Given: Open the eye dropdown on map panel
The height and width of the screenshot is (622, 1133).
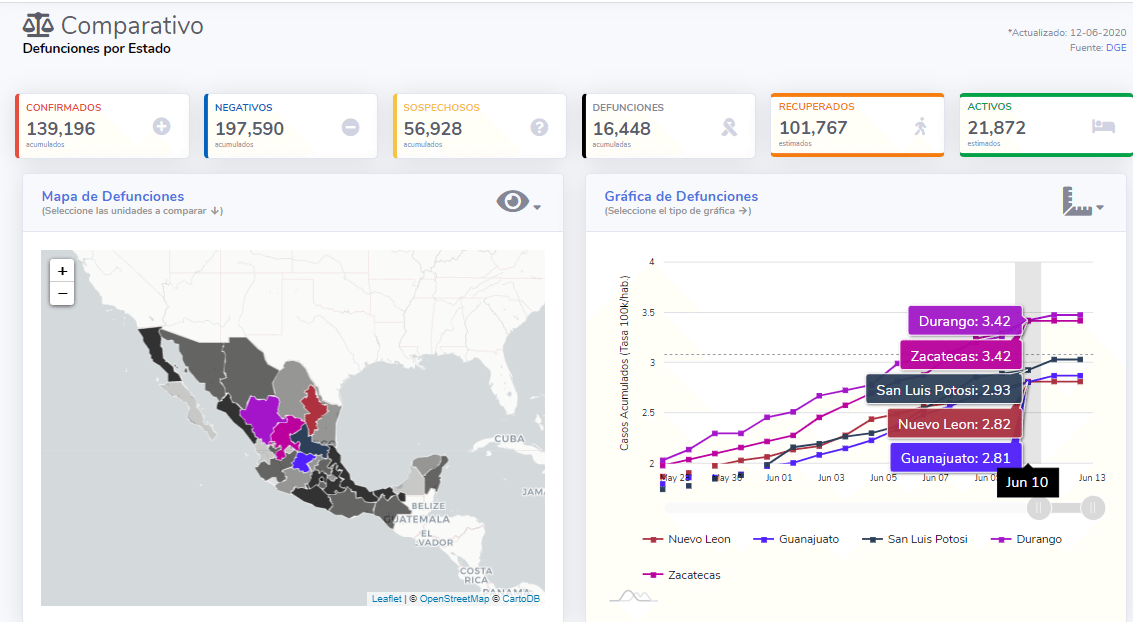Looking at the screenshot, I should point(518,202).
